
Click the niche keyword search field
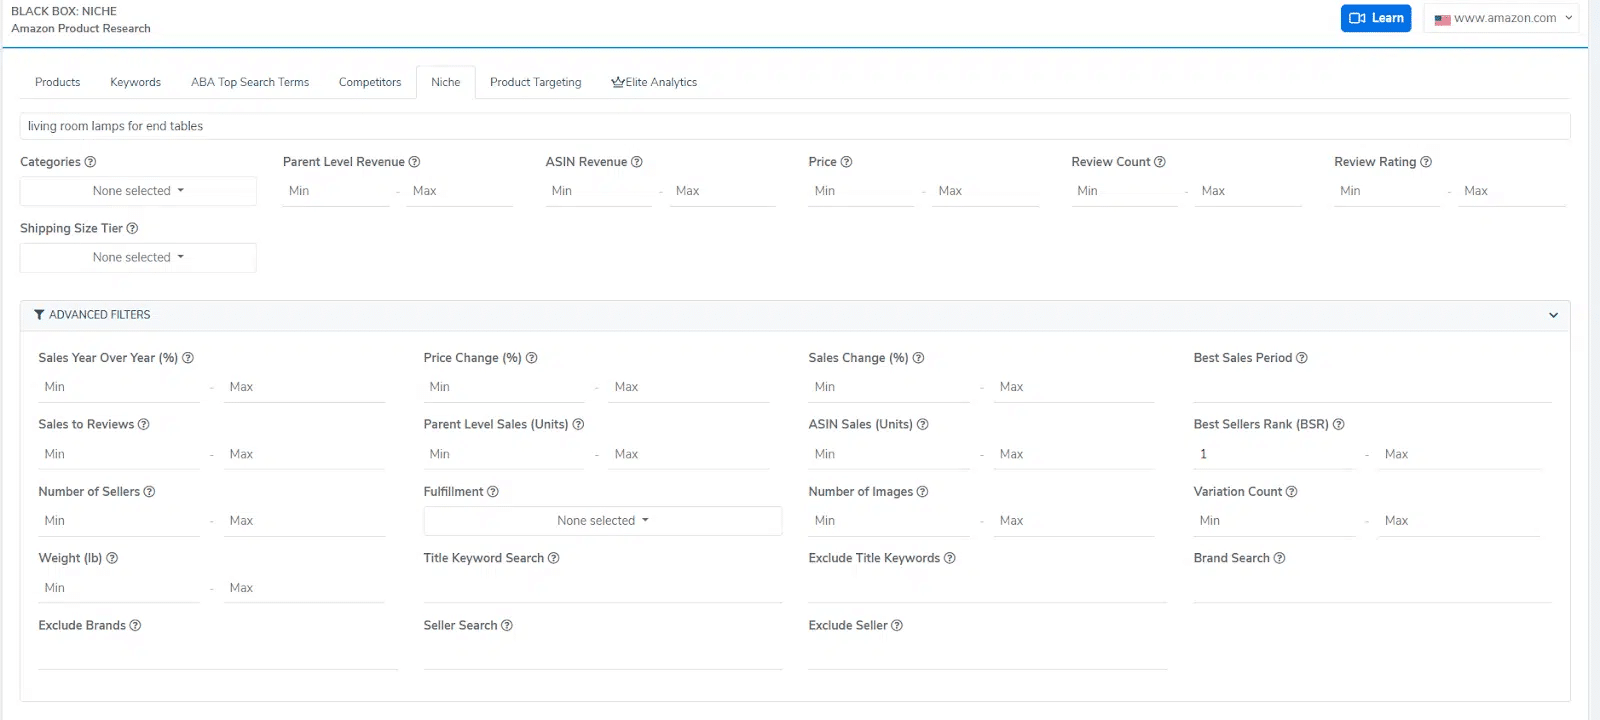pyautogui.click(x=794, y=126)
